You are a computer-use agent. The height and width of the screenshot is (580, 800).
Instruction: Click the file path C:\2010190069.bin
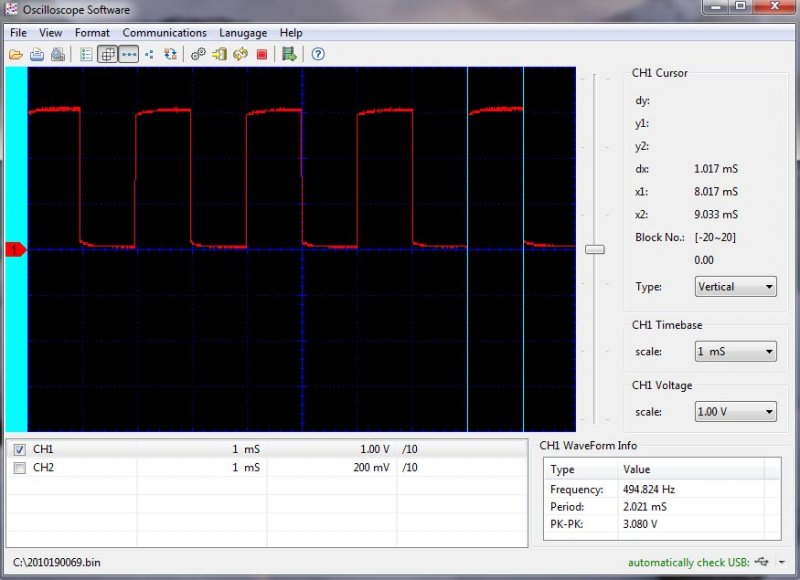57,562
